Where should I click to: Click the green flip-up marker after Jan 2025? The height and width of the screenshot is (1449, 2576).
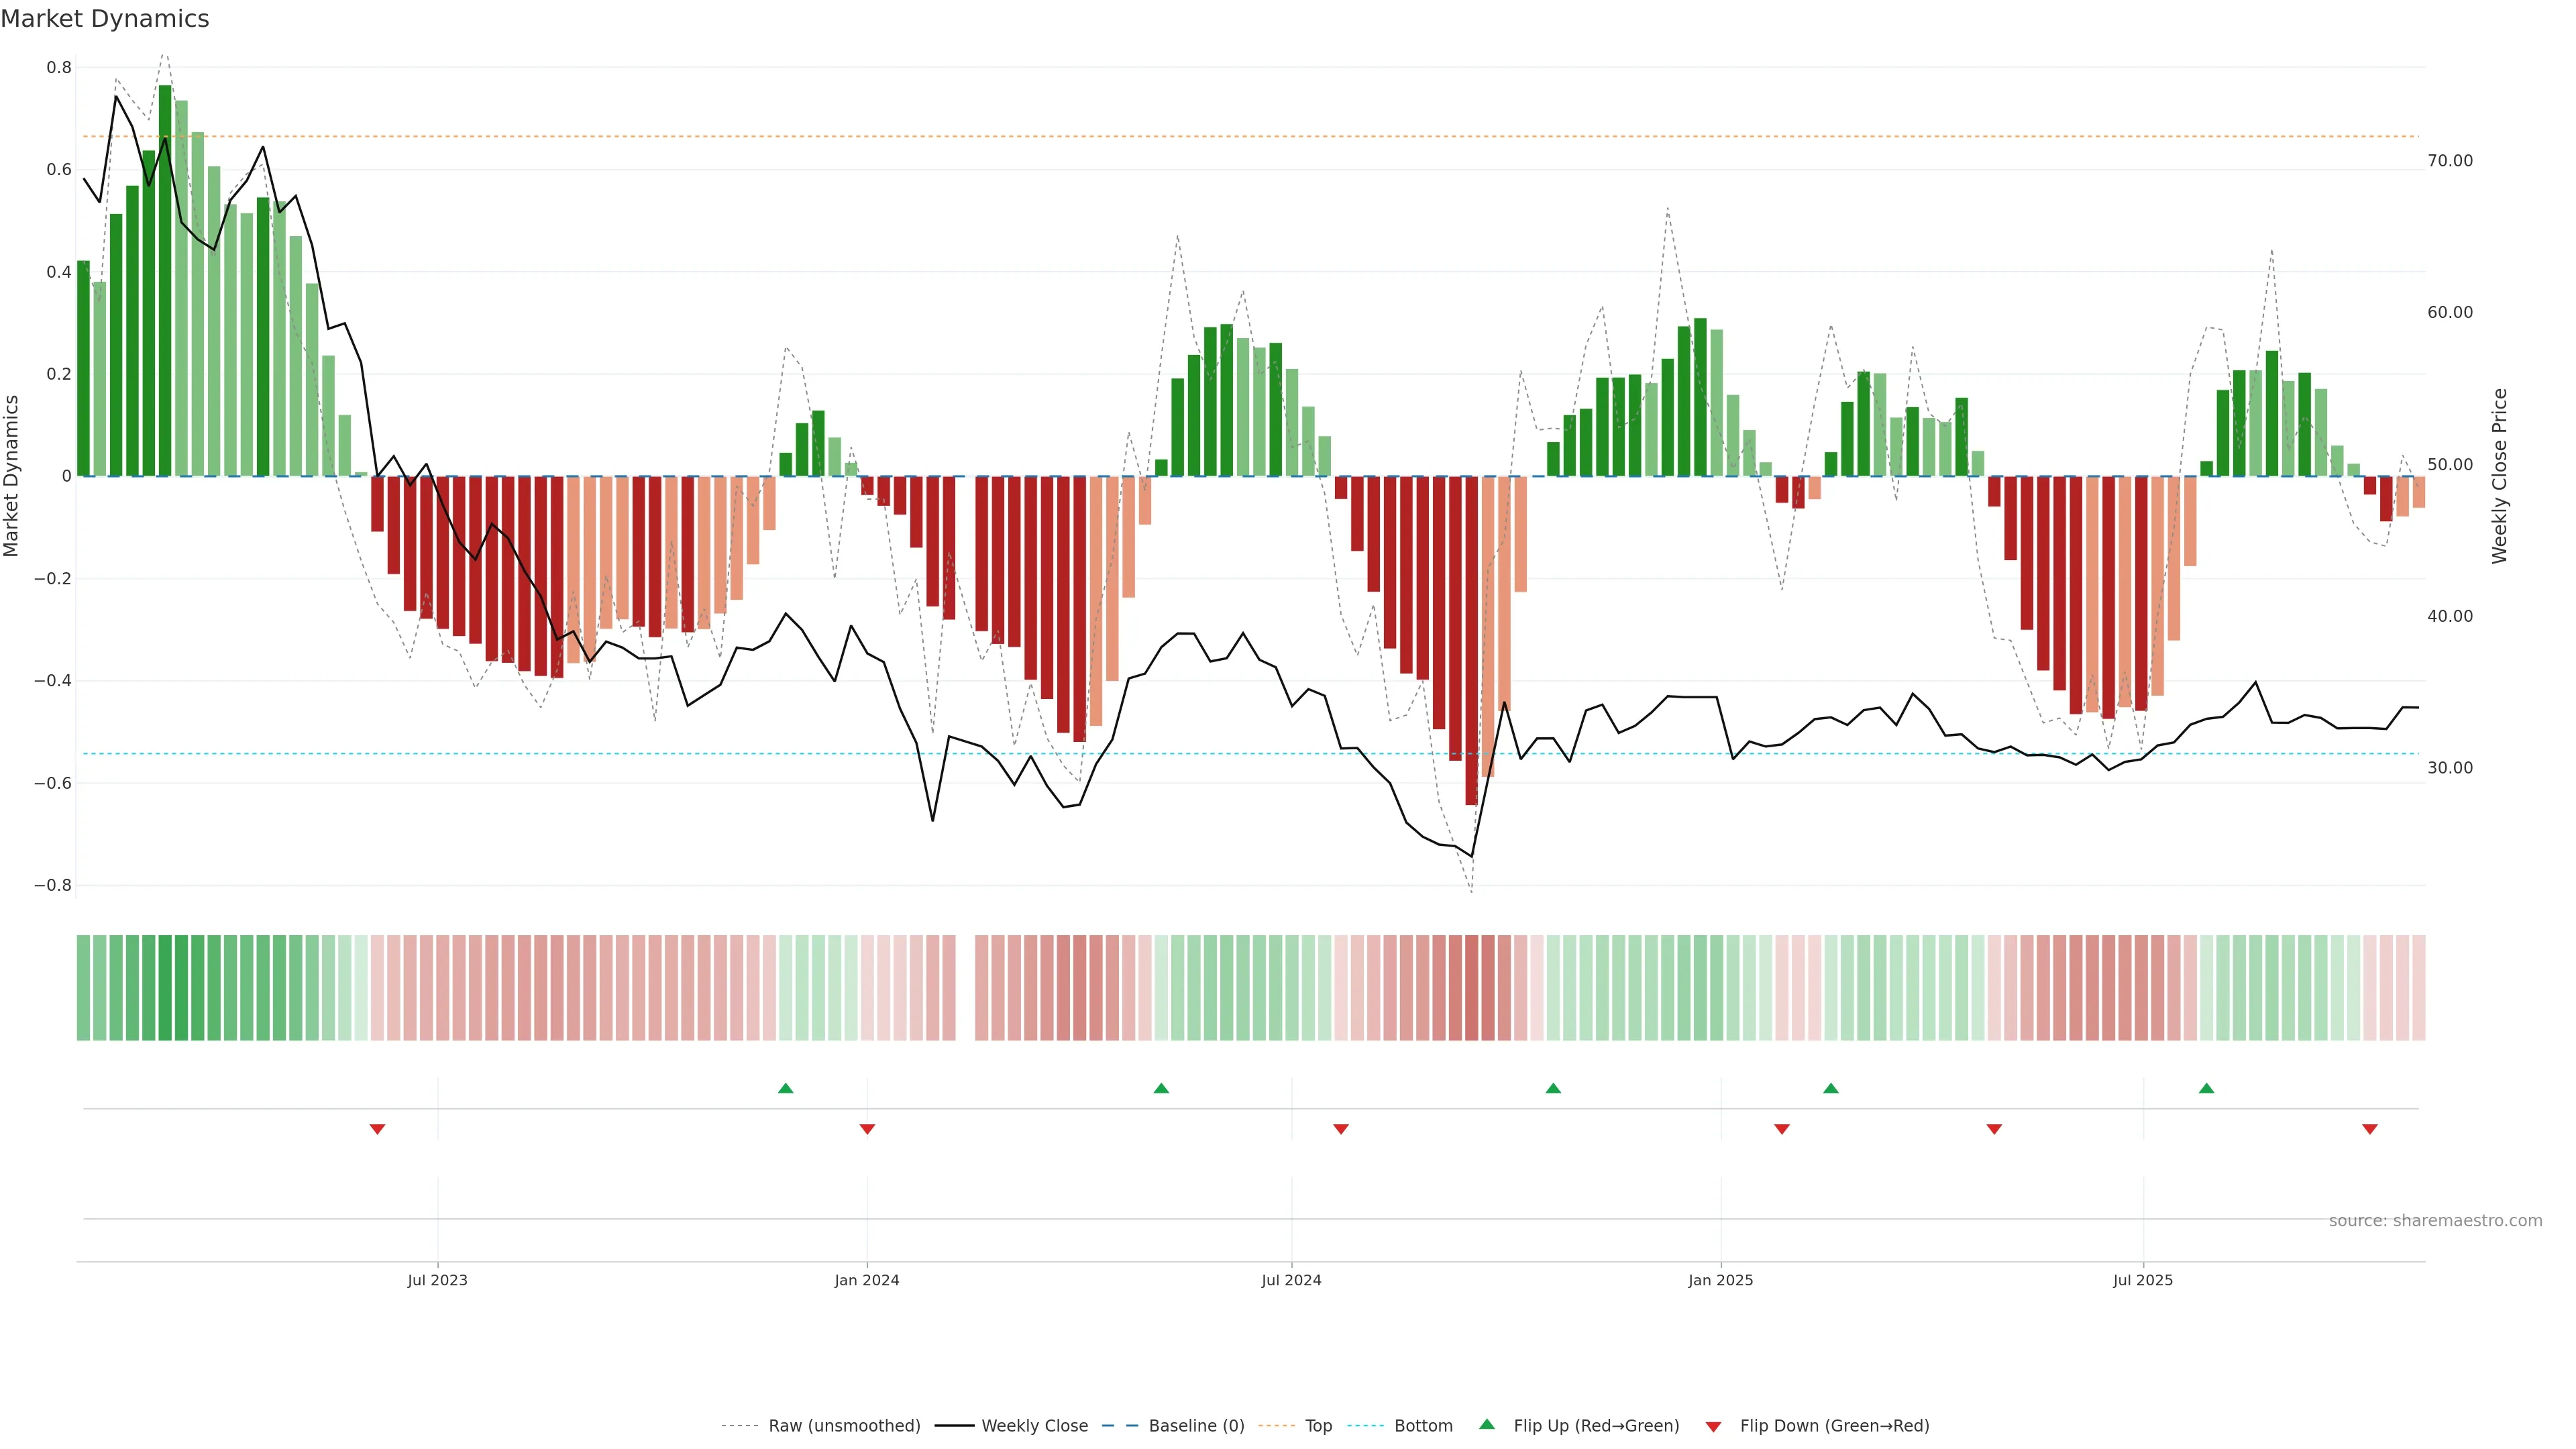[x=1830, y=1088]
